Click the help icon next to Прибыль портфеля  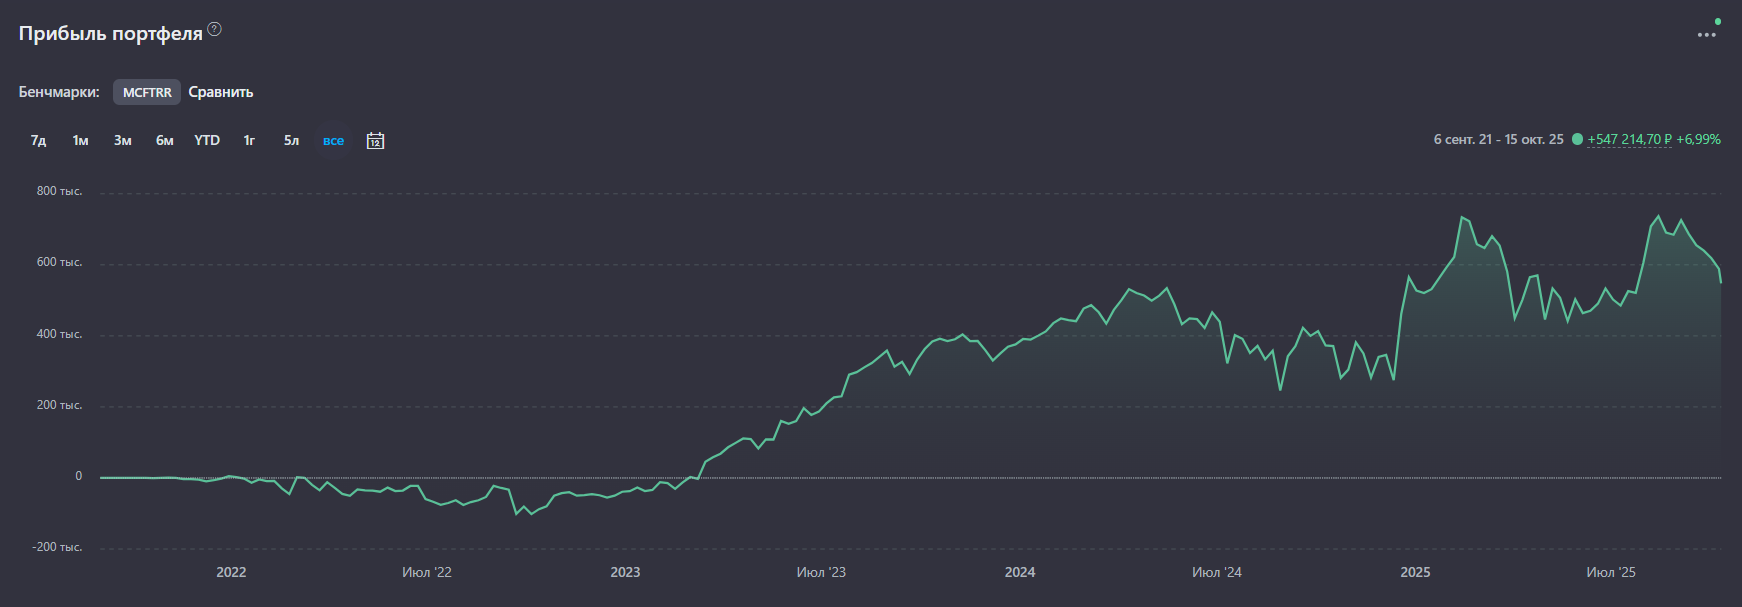click(x=214, y=30)
